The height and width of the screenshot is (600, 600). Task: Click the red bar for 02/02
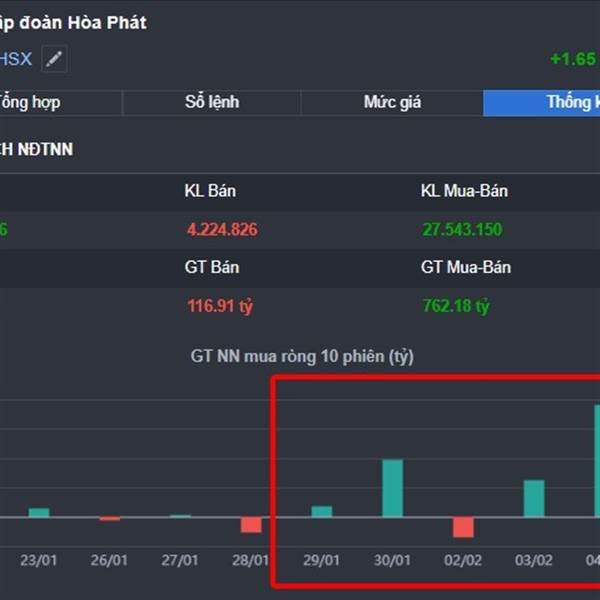coord(463,527)
